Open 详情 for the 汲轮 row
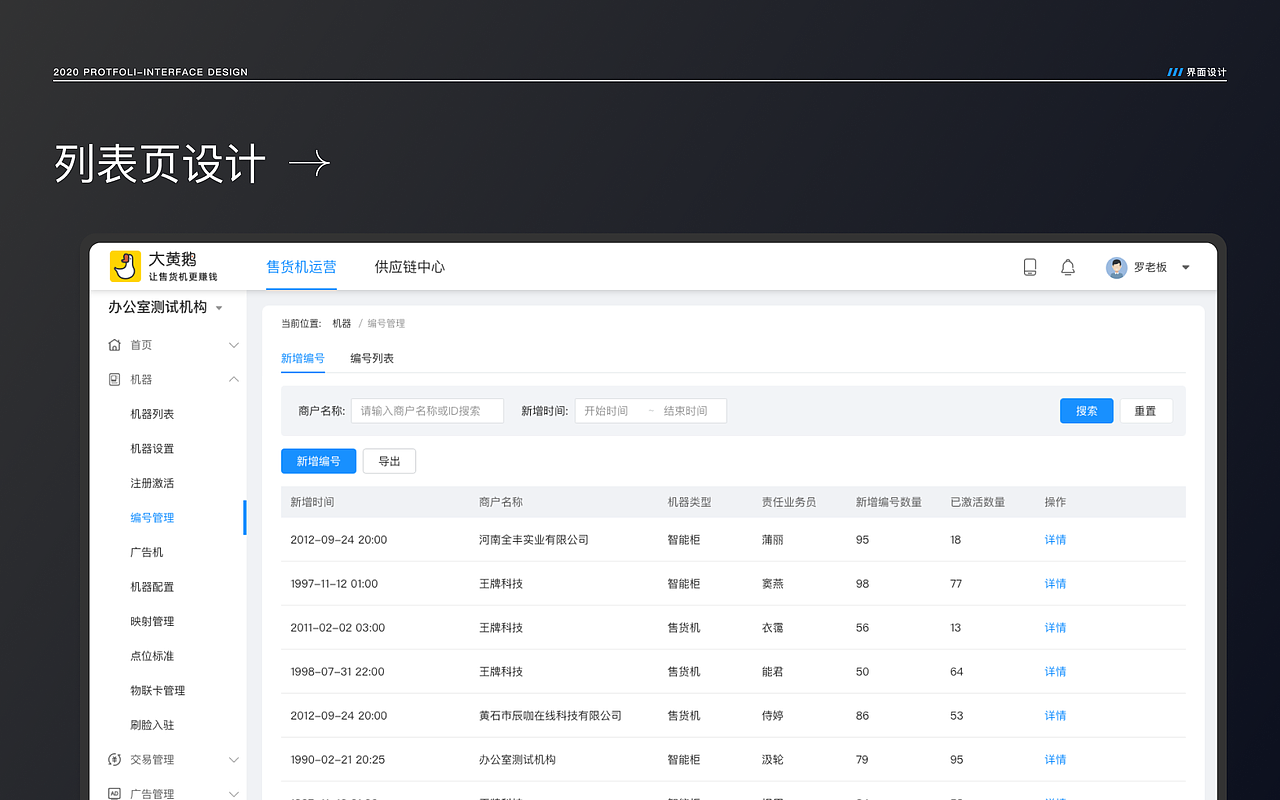Screen dimensions: 1280x800 pyautogui.click(x=1055, y=760)
